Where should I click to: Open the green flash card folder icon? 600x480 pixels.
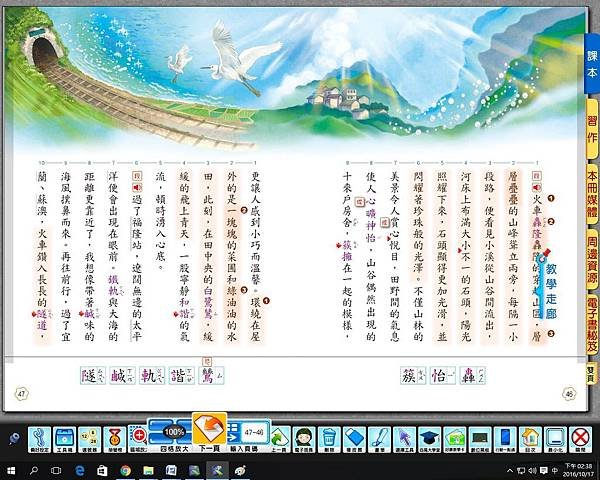(x=455, y=439)
